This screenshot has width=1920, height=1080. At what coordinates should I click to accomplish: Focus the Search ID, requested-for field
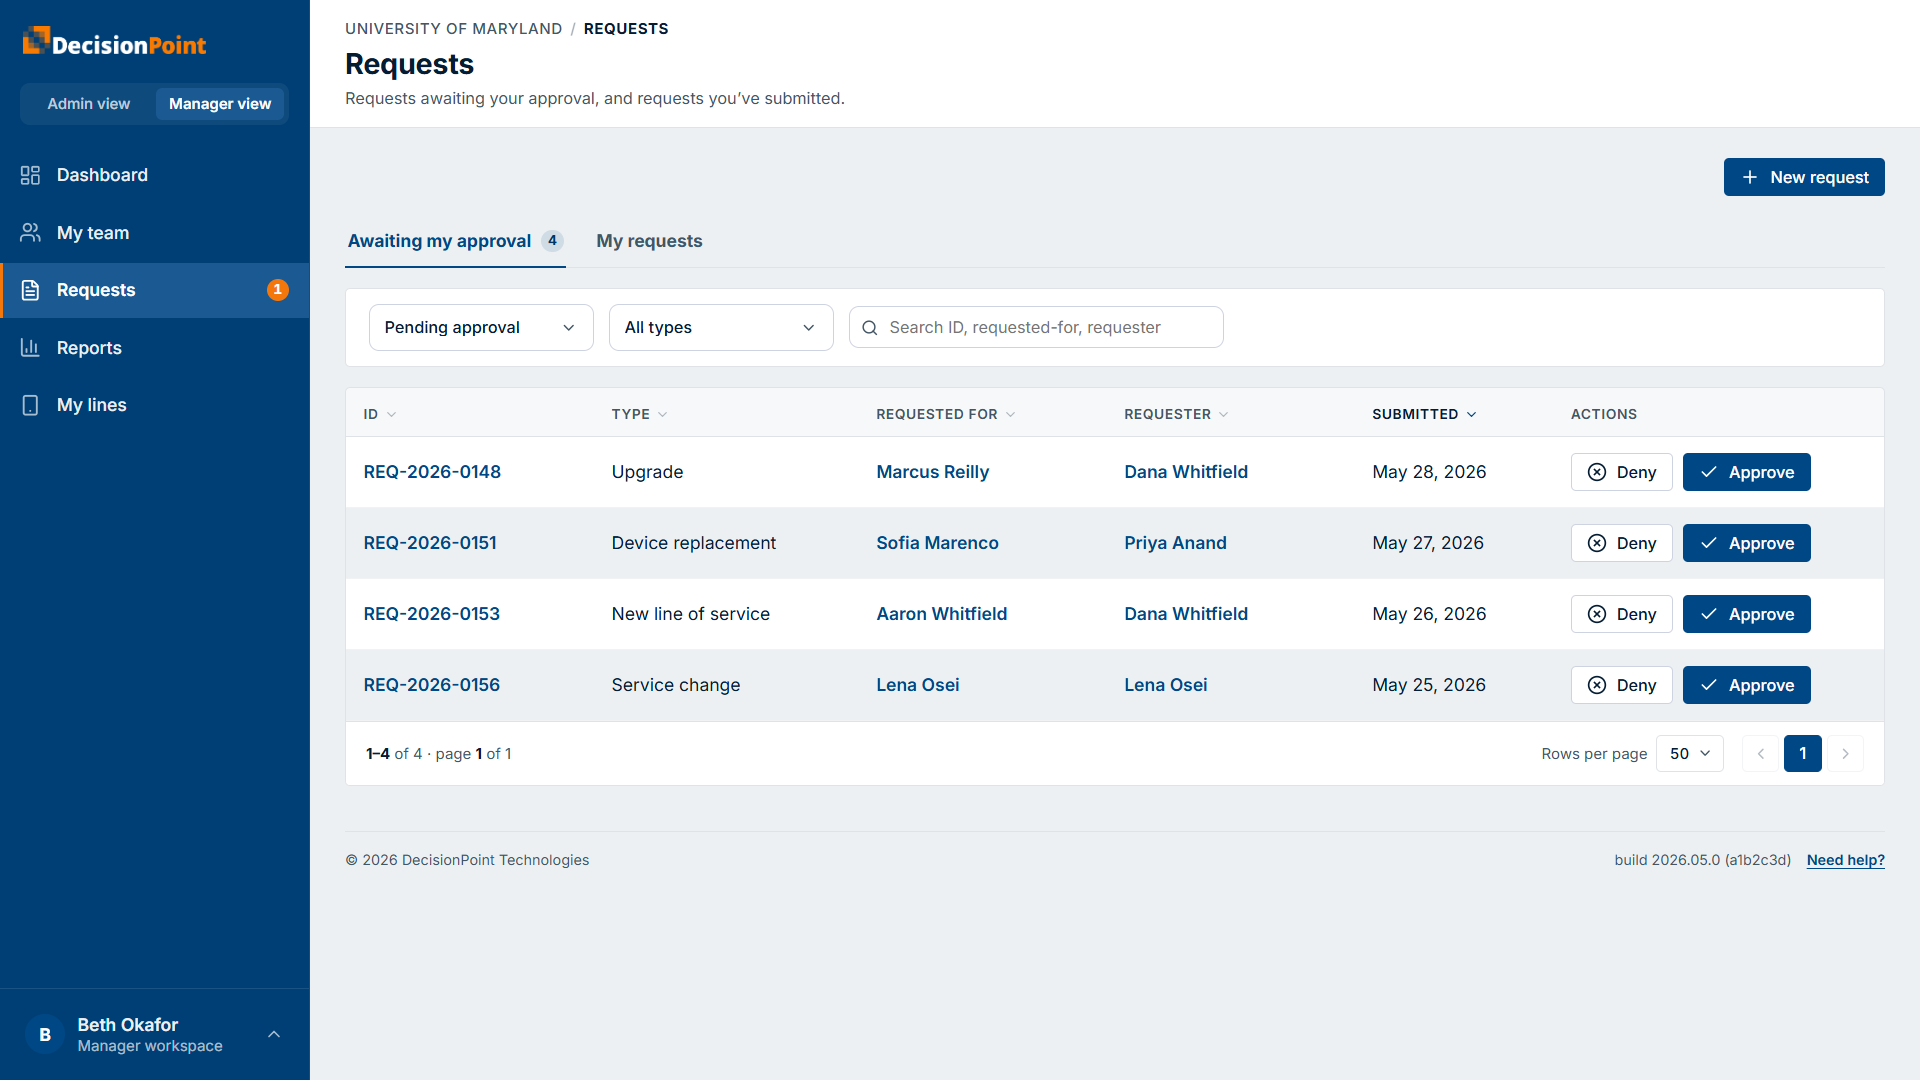click(1036, 328)
